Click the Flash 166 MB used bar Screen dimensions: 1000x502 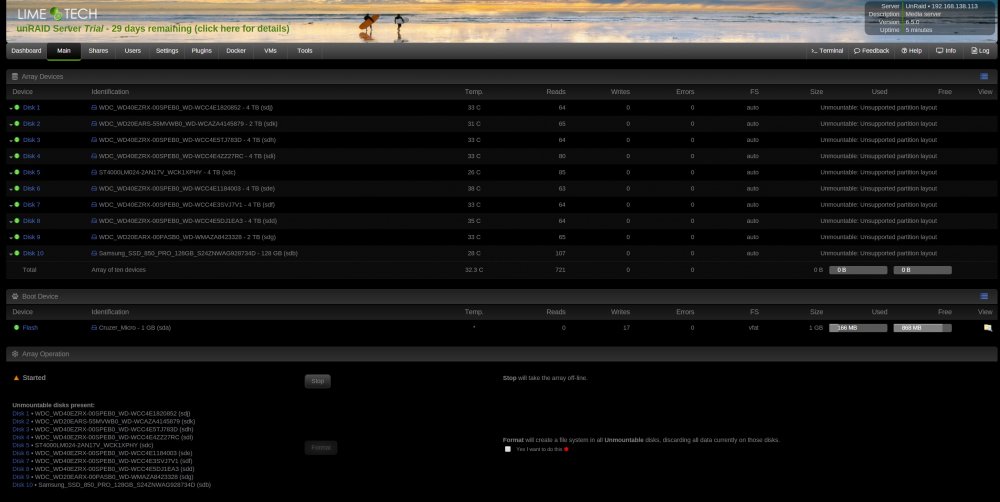pos(858,328)
